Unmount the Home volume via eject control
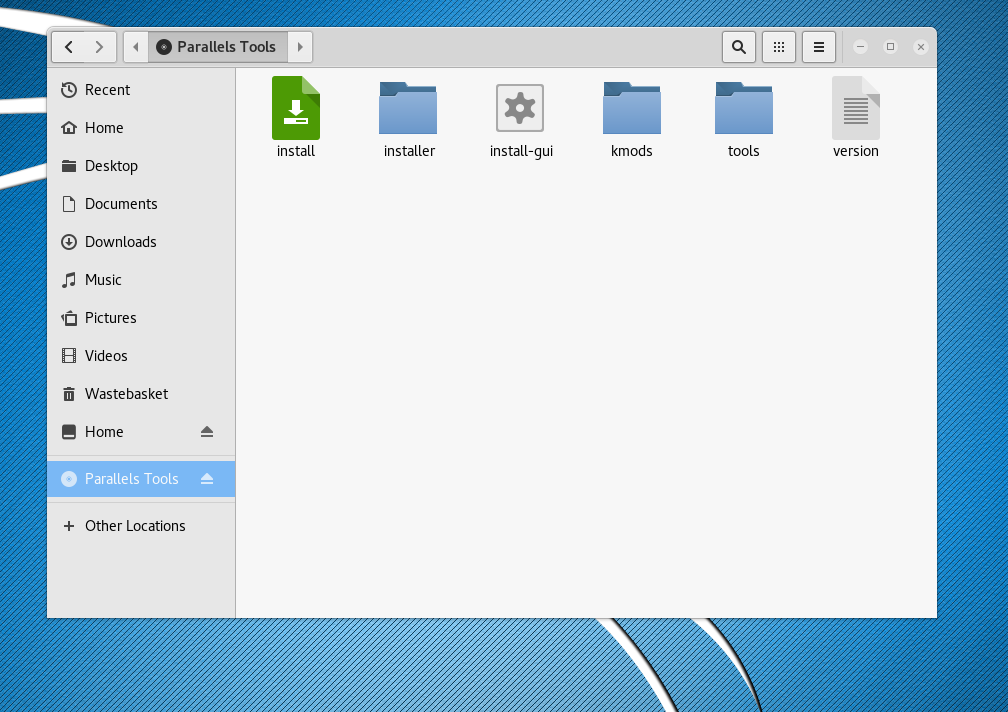Viewport: 1008px width, 712px height. [x=207, y=431]
